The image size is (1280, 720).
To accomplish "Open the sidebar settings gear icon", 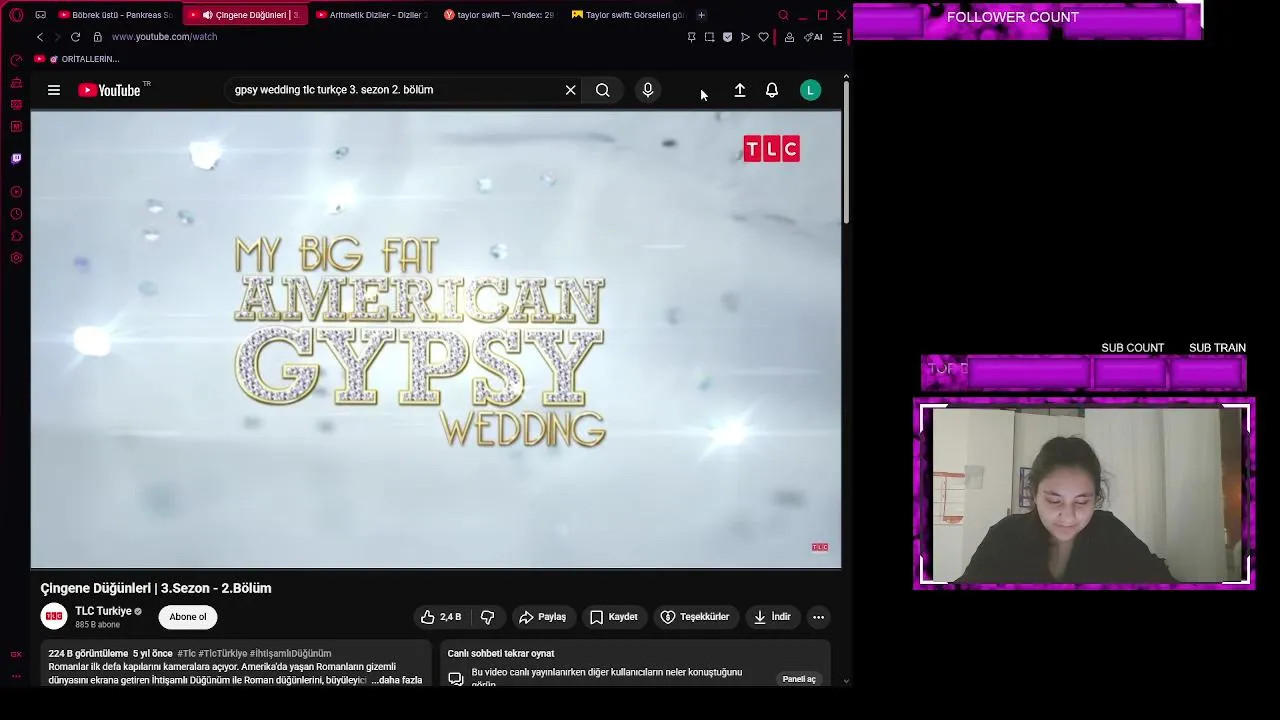I will coord(16,258).
